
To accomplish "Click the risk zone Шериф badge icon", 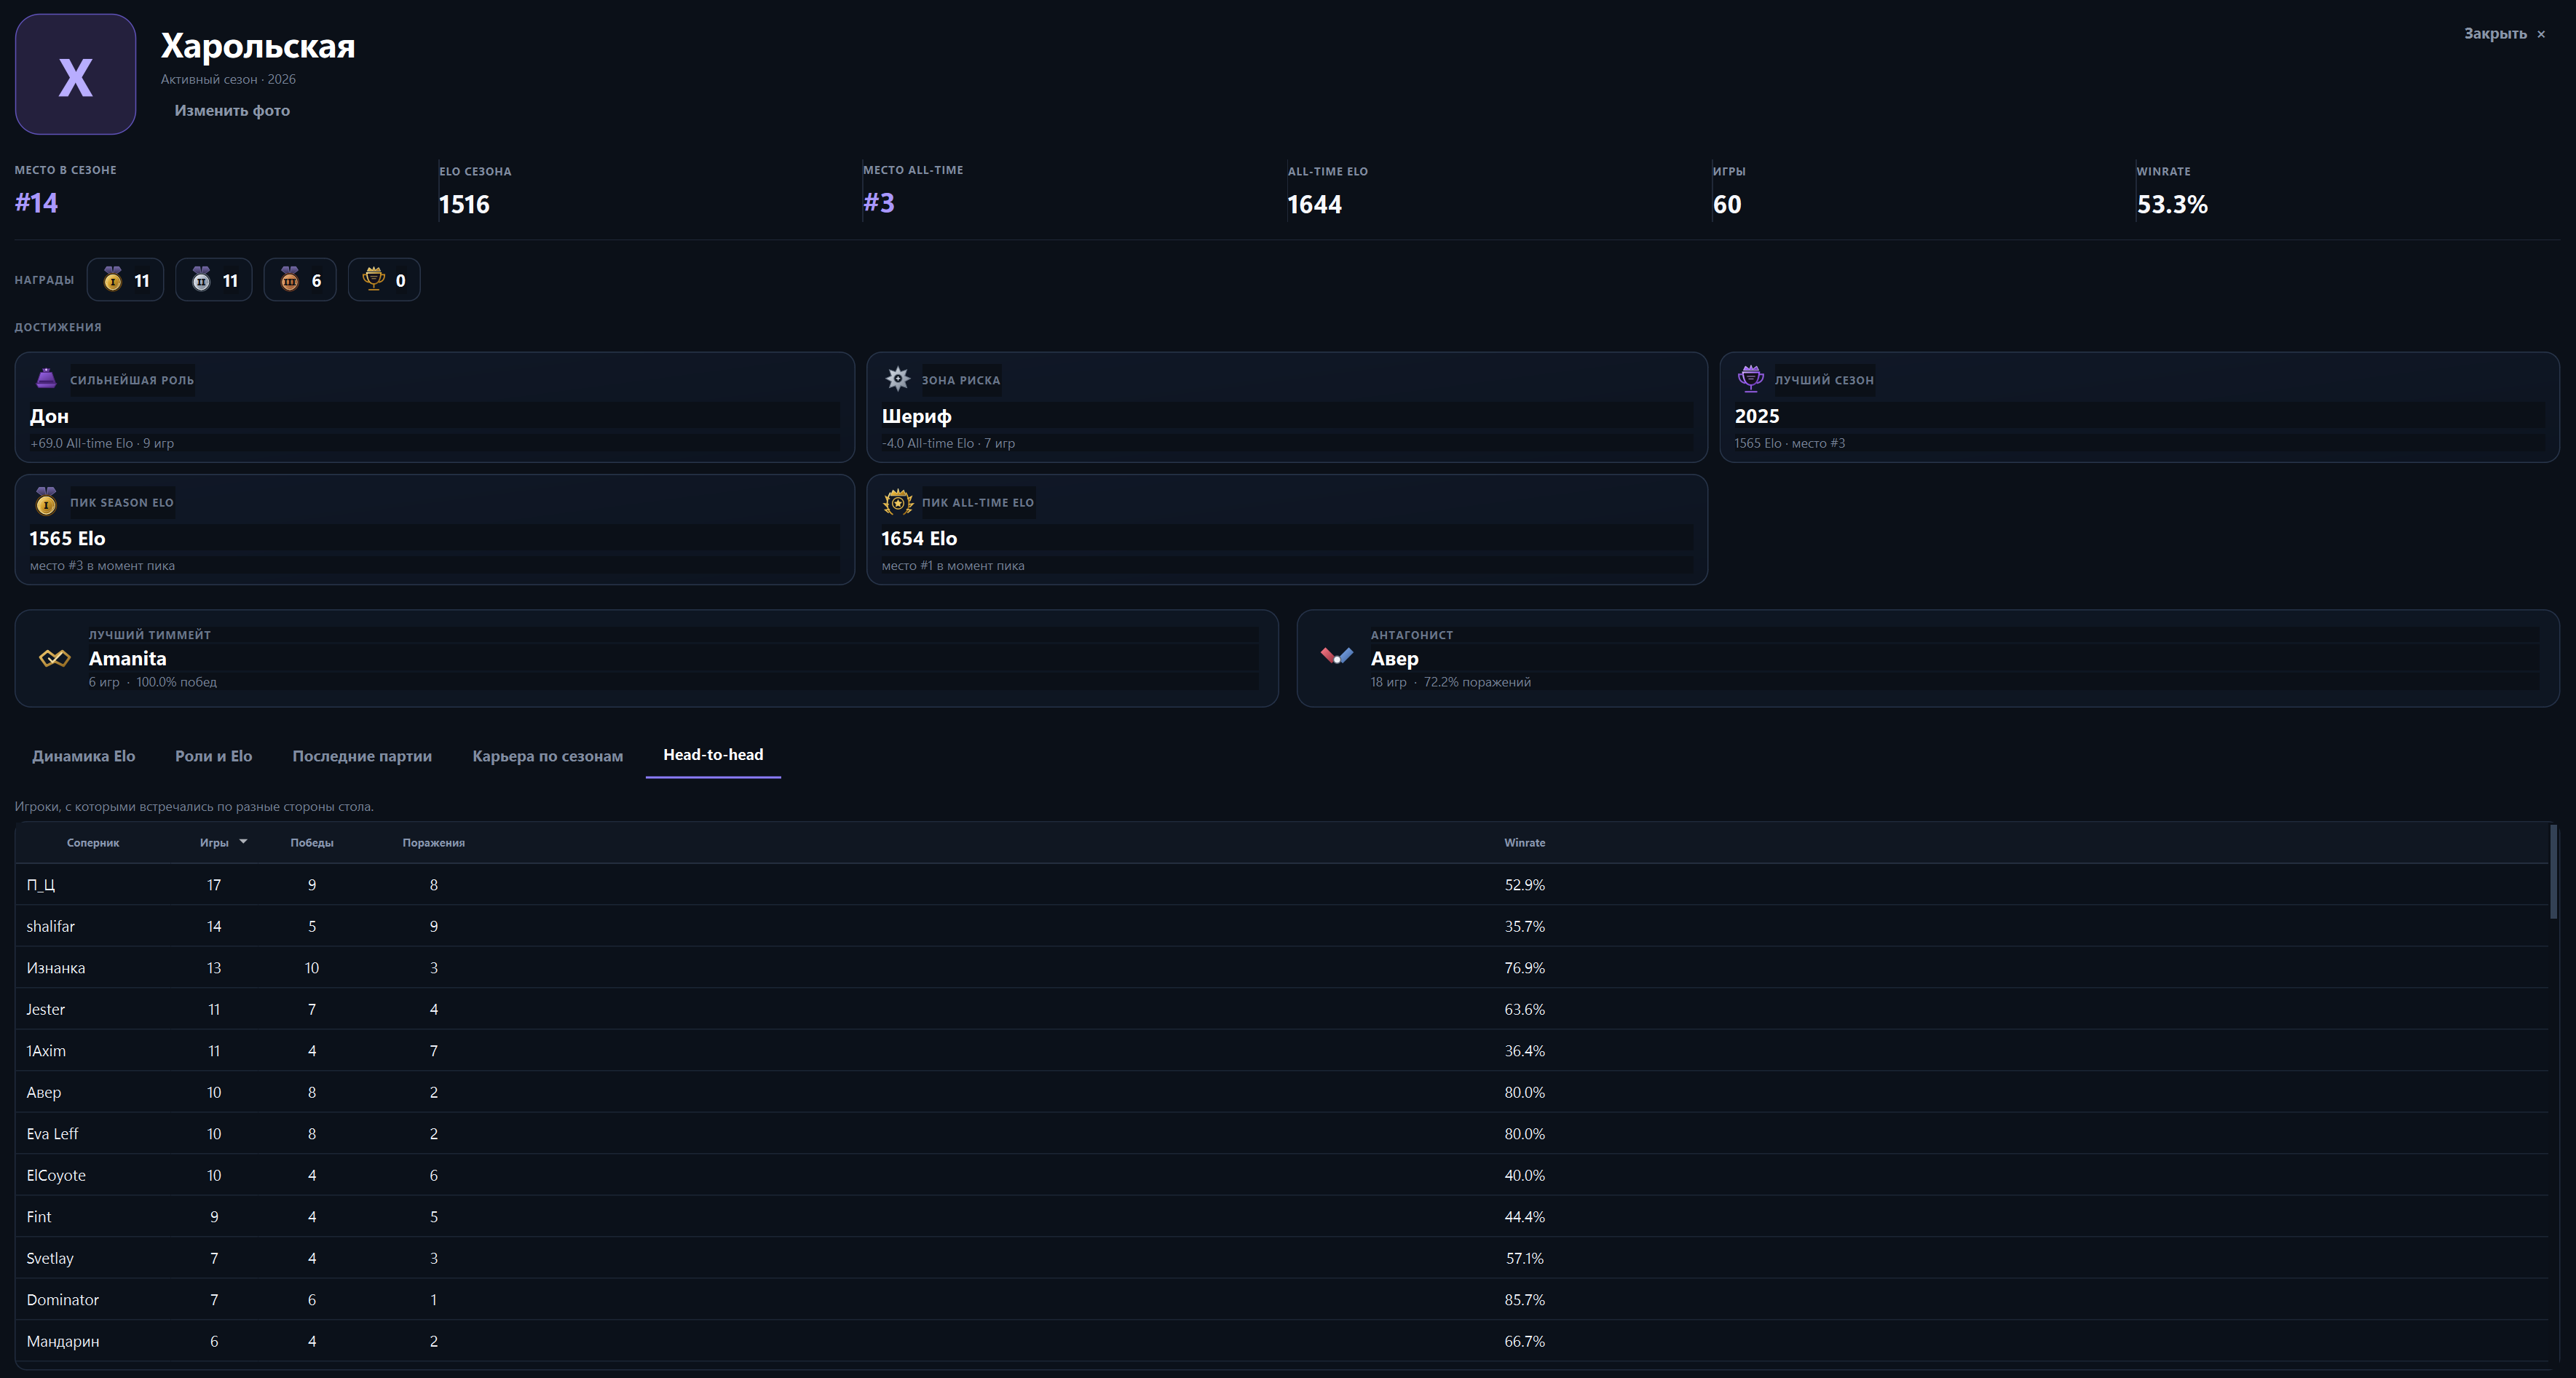I will [x=898, y=378].
